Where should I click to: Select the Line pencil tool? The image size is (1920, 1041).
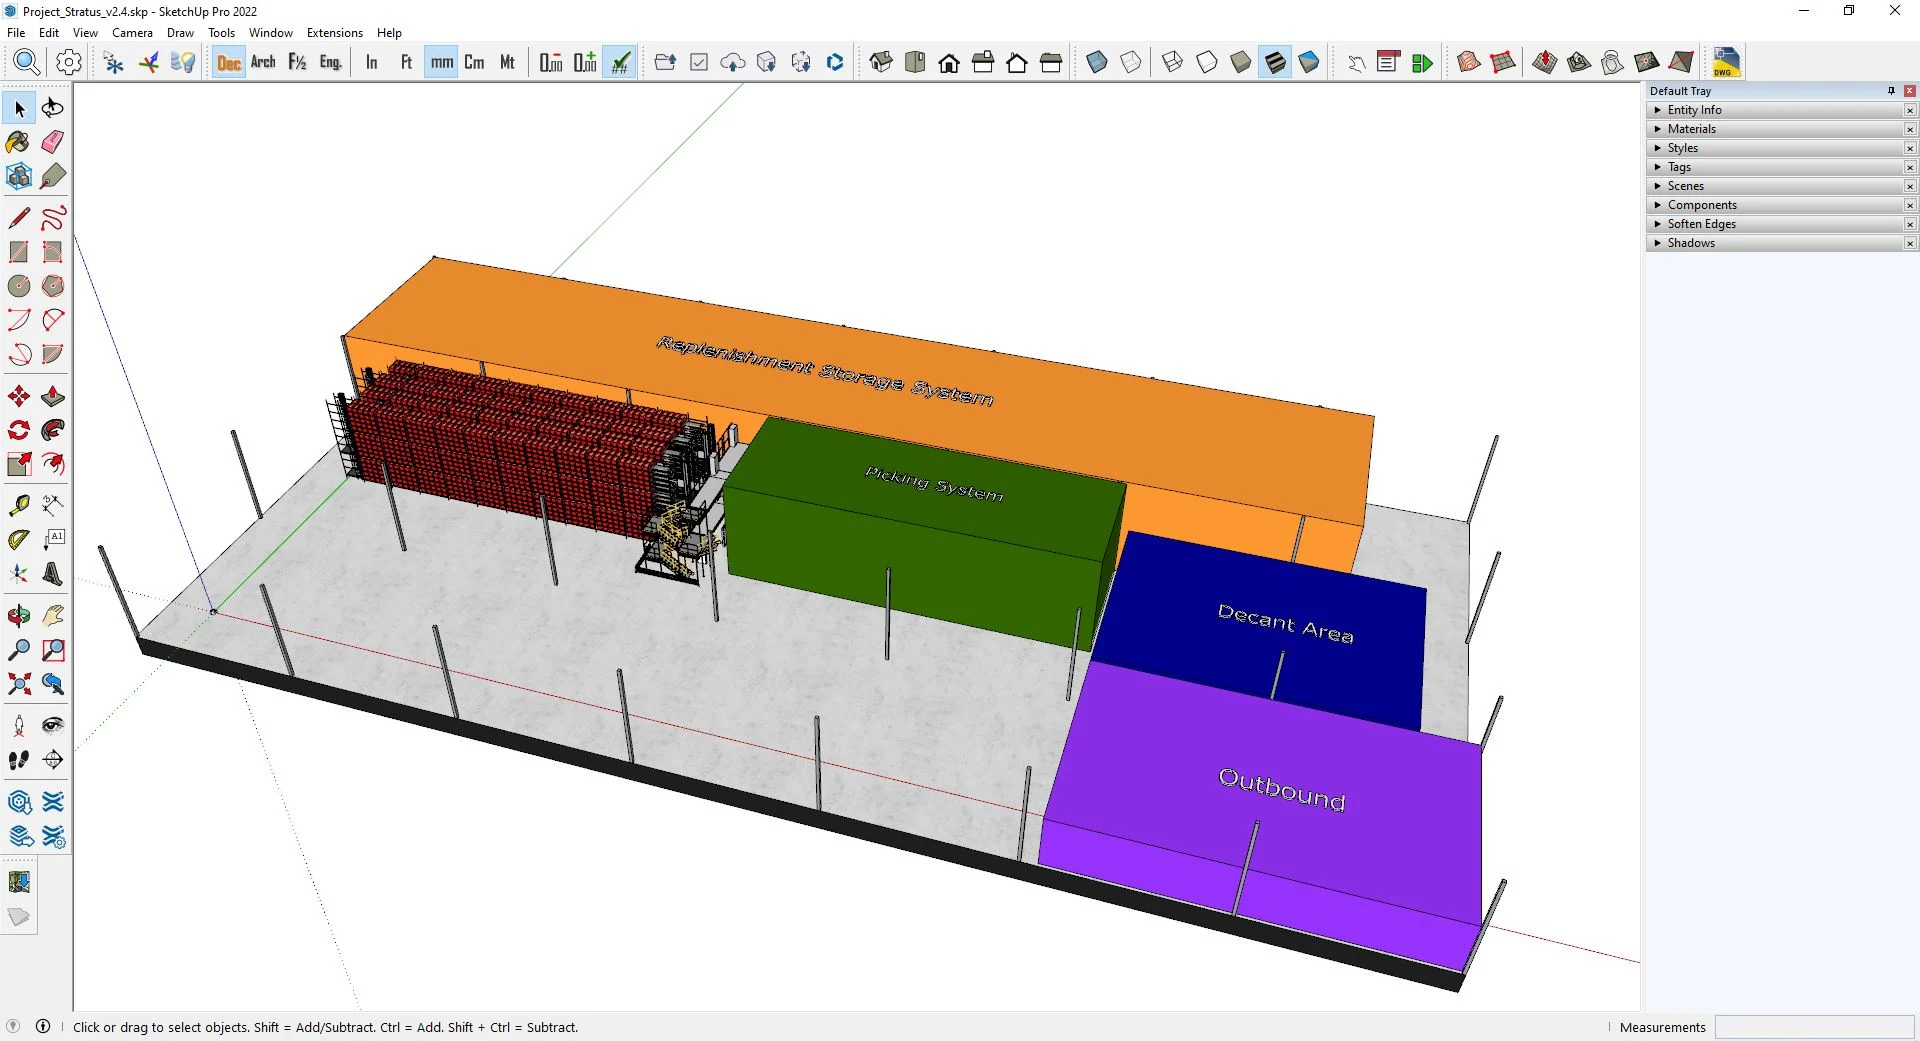pyautogui.click(x=19, y=218)
